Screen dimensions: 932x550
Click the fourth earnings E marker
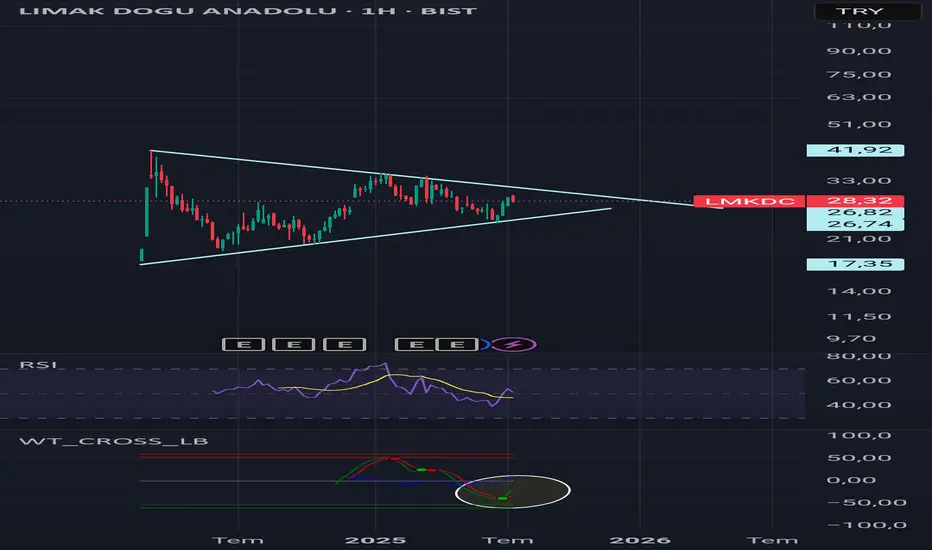point(416,344)
